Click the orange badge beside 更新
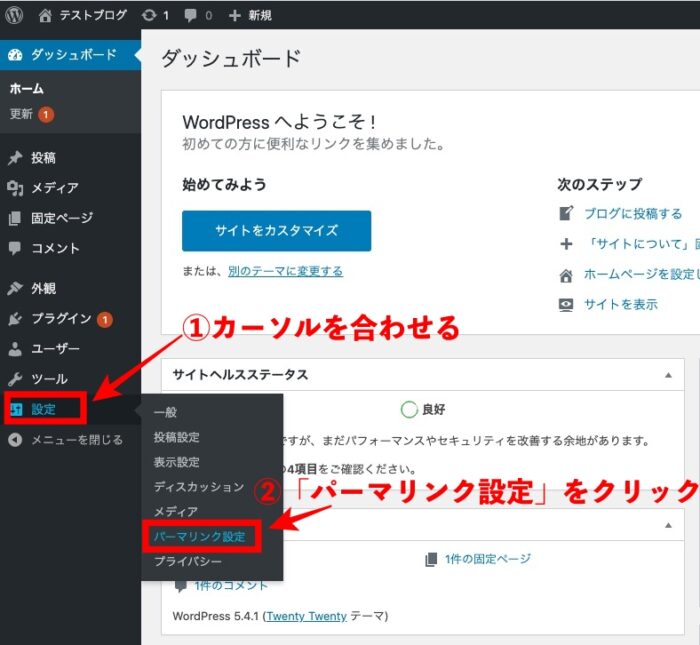 click(46, 115)
